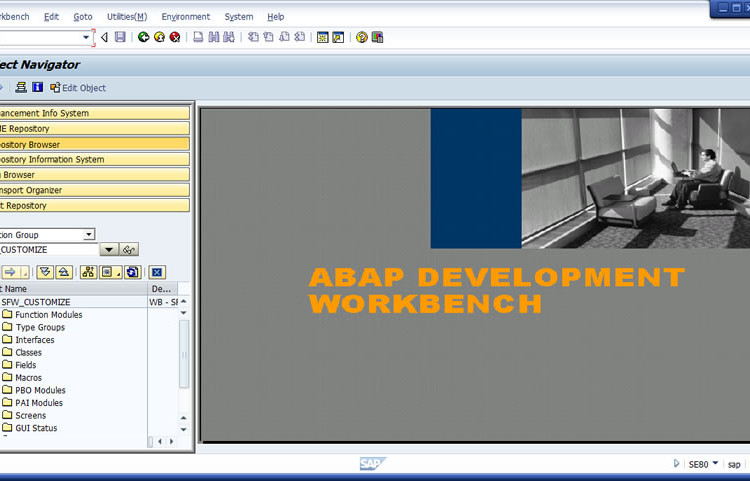The image size is (750, 481).
Task: Click the blue X close-browser icon
Action: [157, 273]
